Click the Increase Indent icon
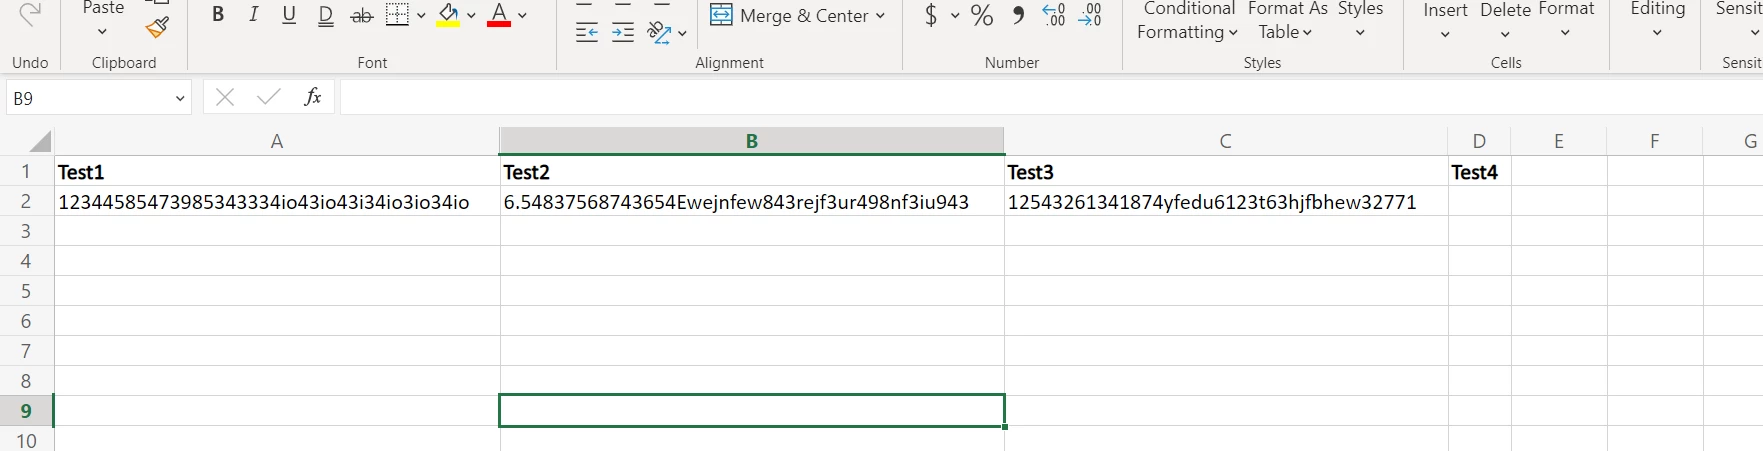This screenshot has width=1763, height=451. pos(623,33)
